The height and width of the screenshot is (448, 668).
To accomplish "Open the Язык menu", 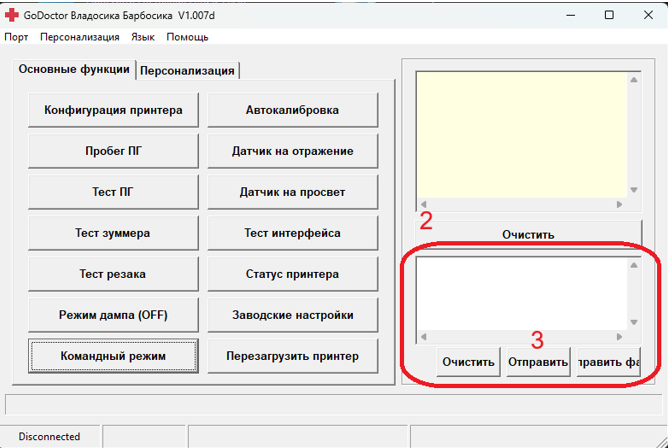I will 142,37.
